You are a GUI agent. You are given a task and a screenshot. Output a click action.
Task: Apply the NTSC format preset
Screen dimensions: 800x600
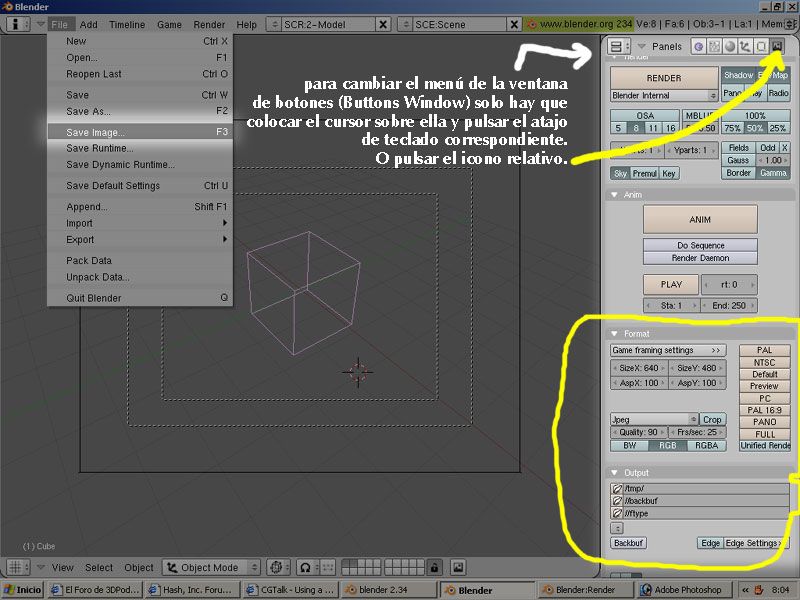[x=764, y=362]
